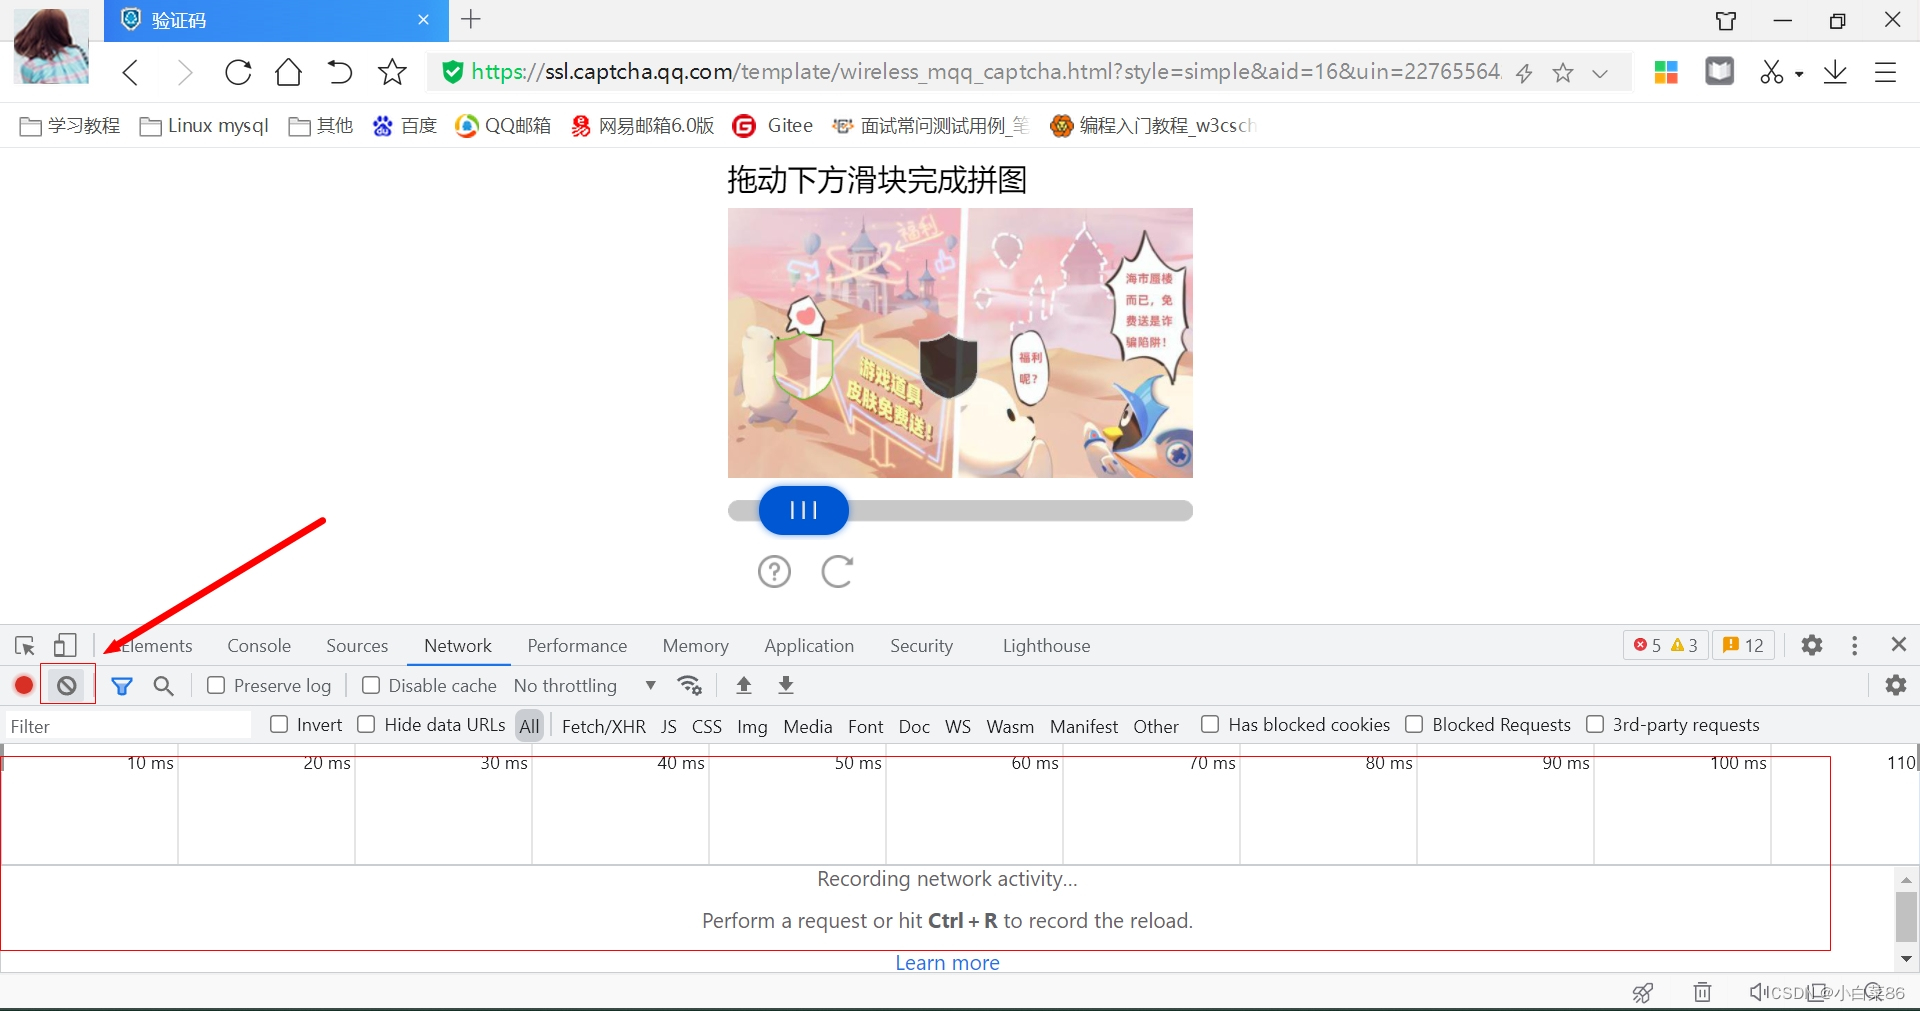Click the address bar star icon
The height and width of the screenshot is (1011, 1920).
pyautogui.click(x=1563, y=73)
